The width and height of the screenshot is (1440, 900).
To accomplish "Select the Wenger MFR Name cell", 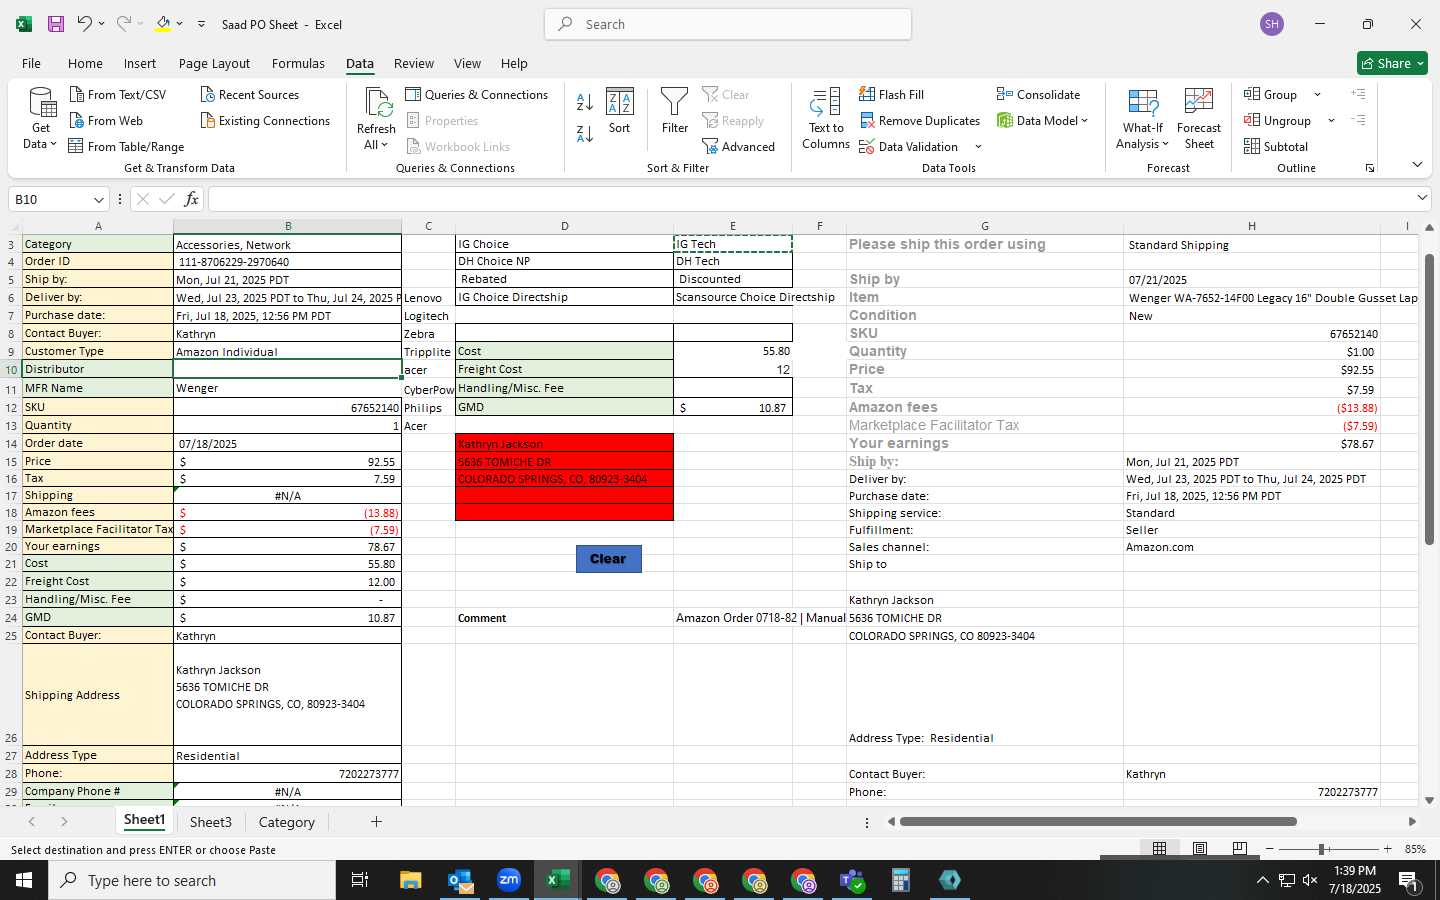I will click(x=287, y=388).
